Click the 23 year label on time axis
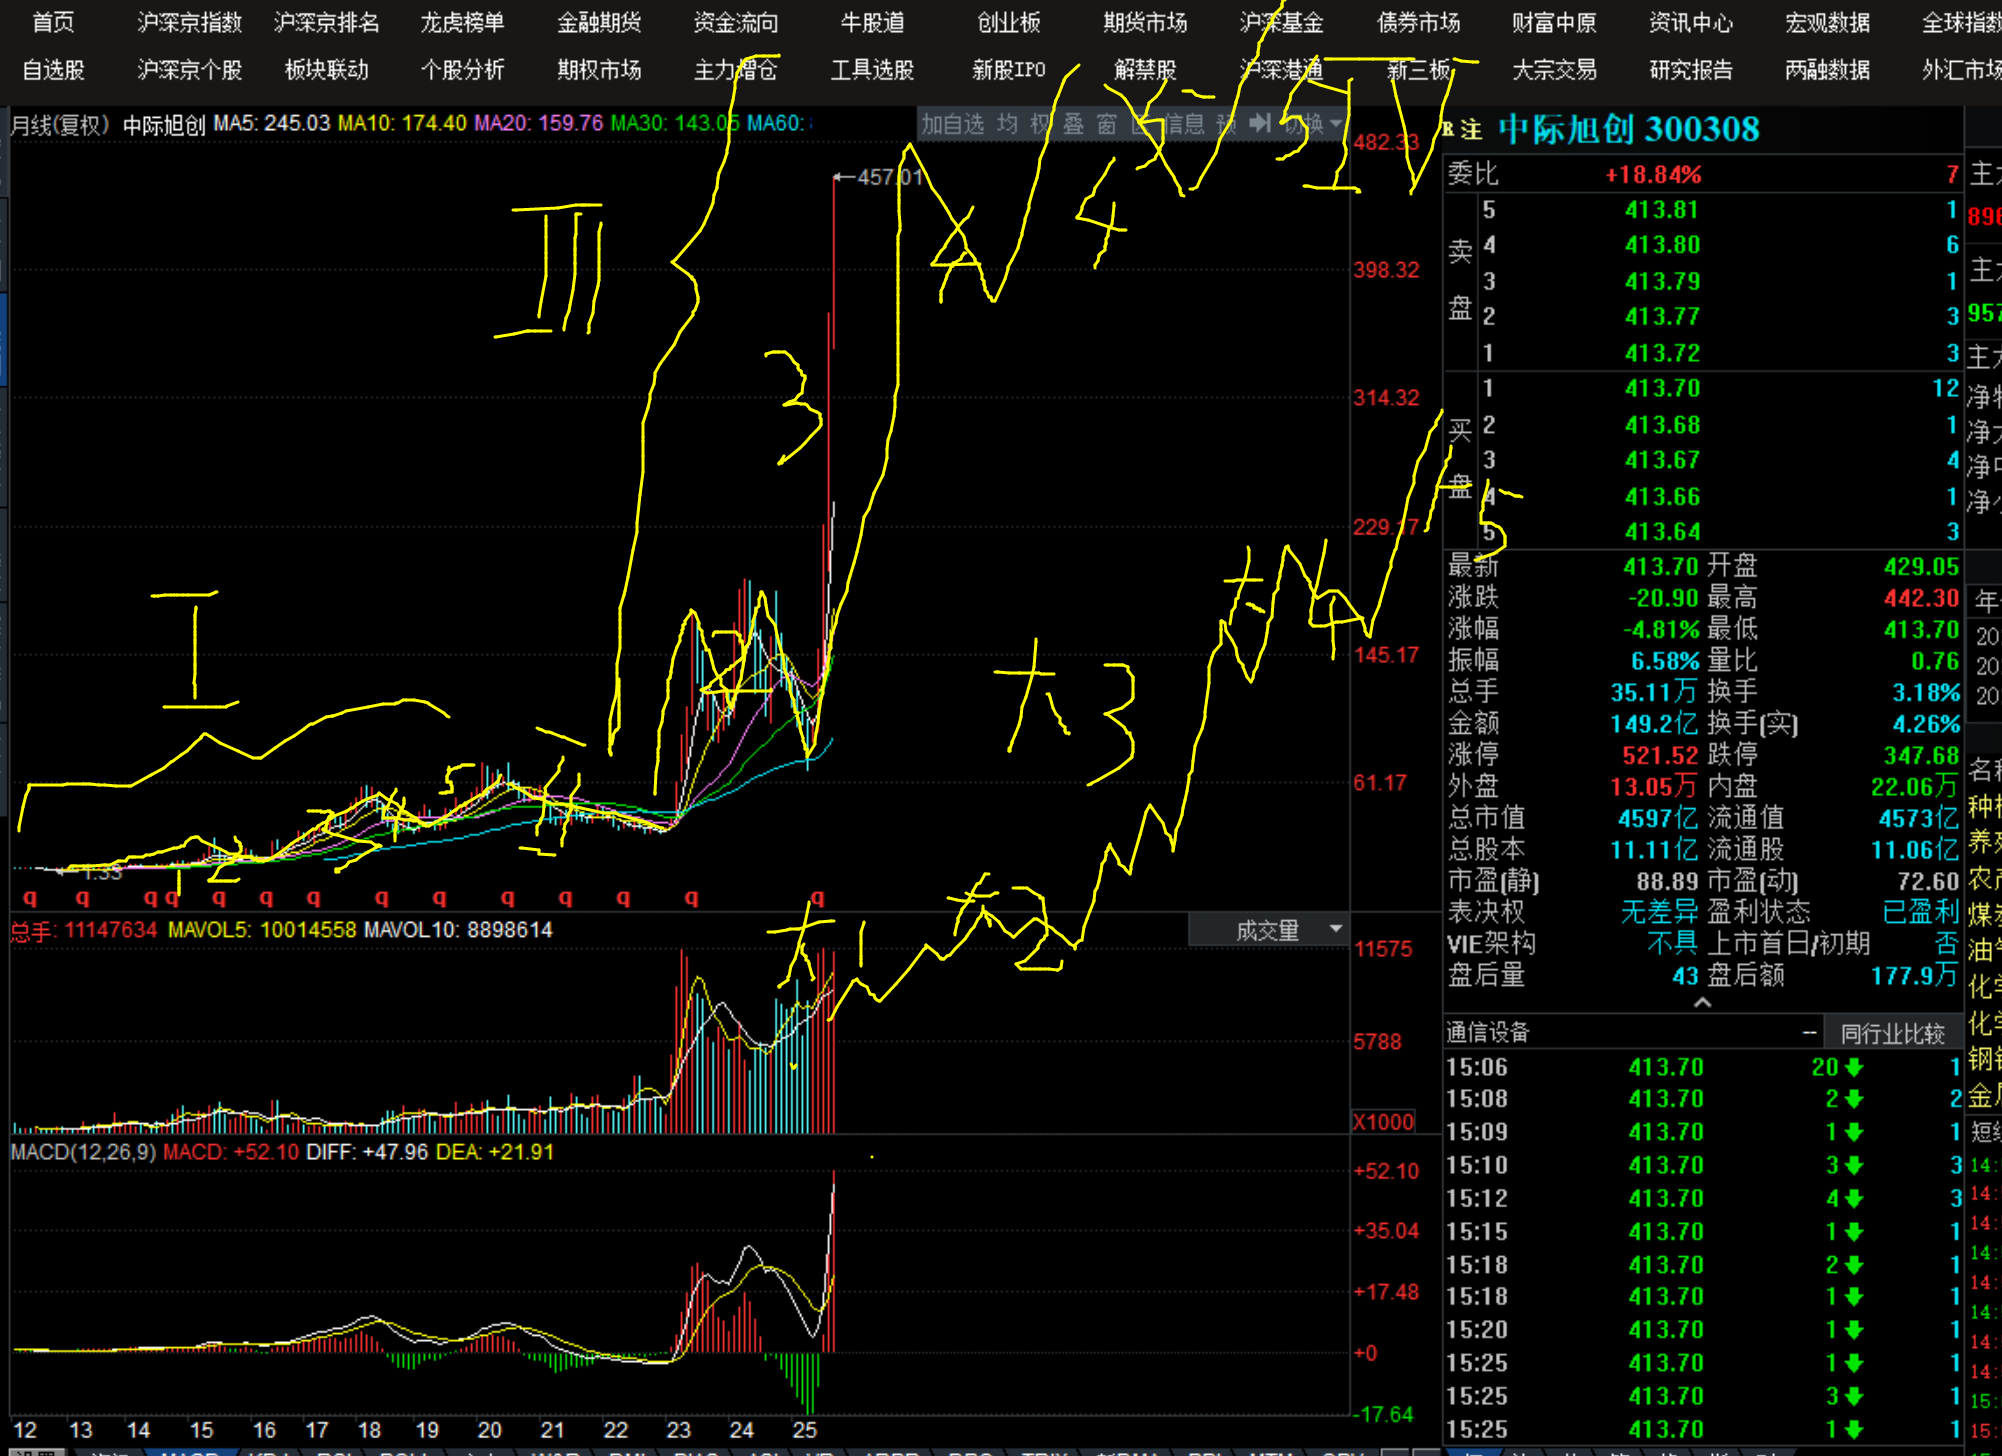The height and width of the screenshot is (1456, 2002). [679, 1430]
